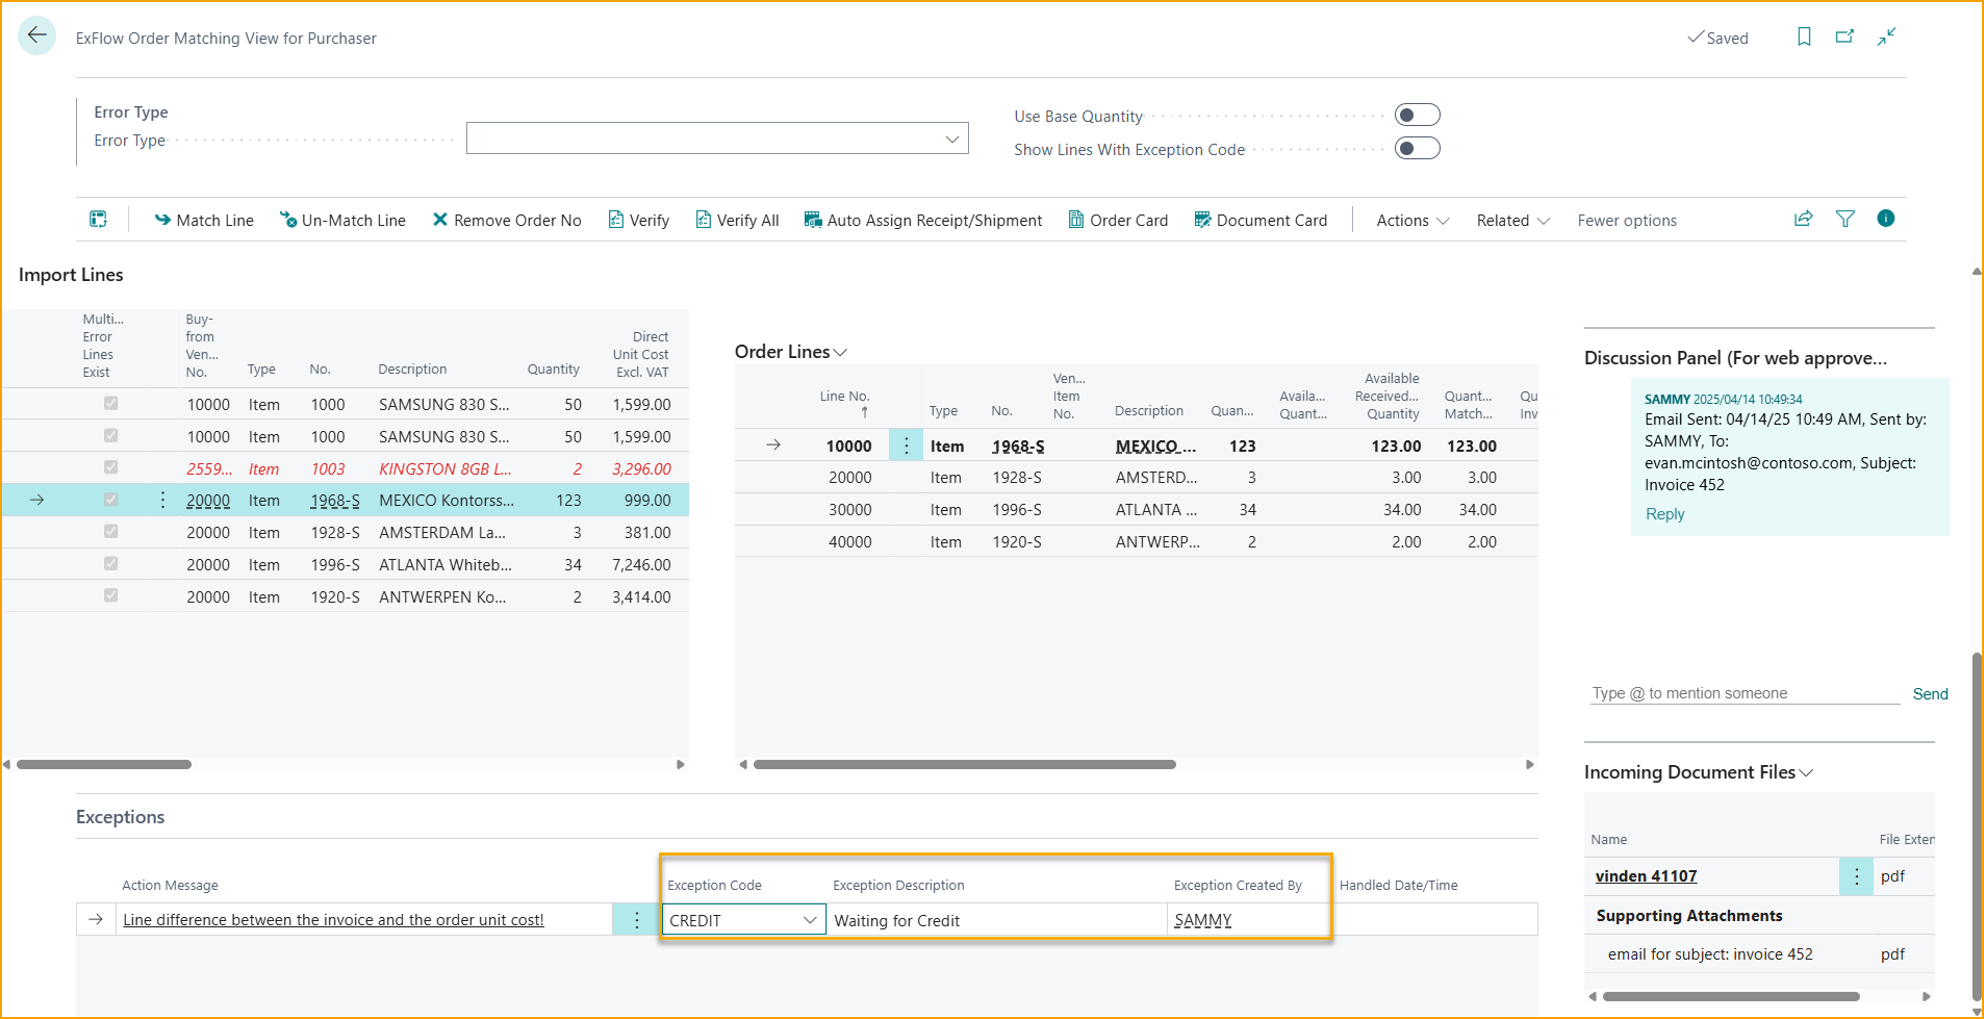The image size is (1984, 1019).
Task: Expand the Exception Code CREDIT dropdown
Action: (x=809, y=920)
